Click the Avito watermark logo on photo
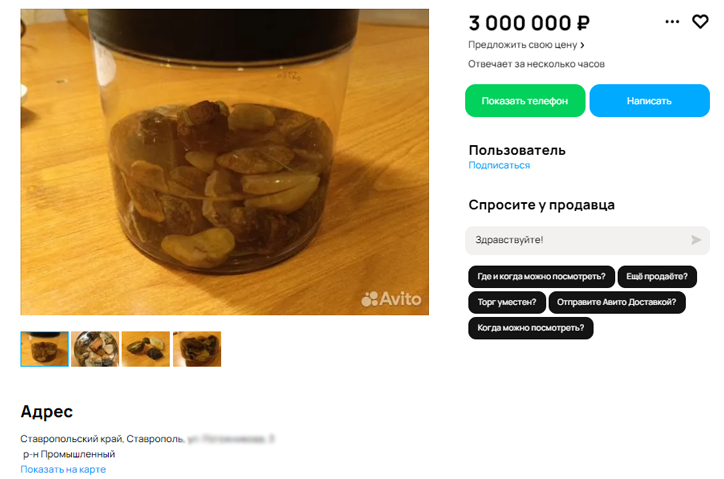724x479 pixels. (391, 299)
